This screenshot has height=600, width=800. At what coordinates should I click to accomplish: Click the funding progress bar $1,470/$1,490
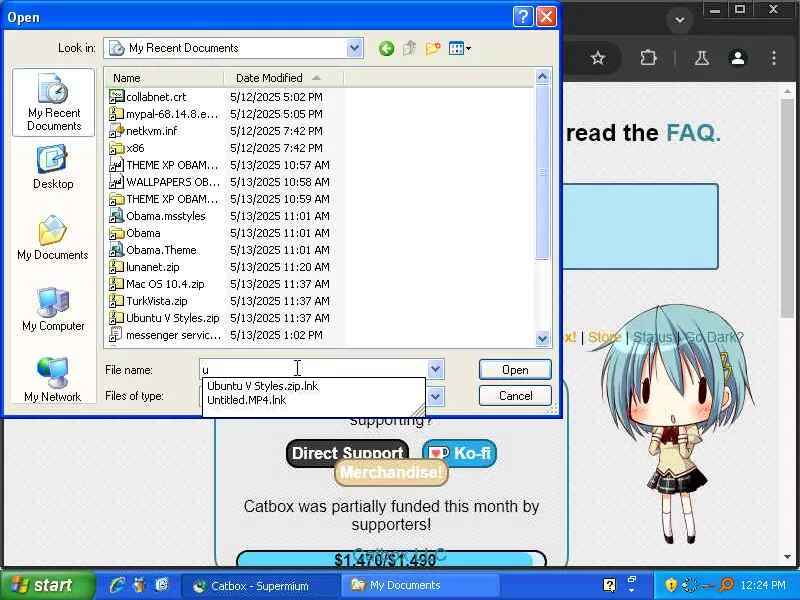pos(391,559)
